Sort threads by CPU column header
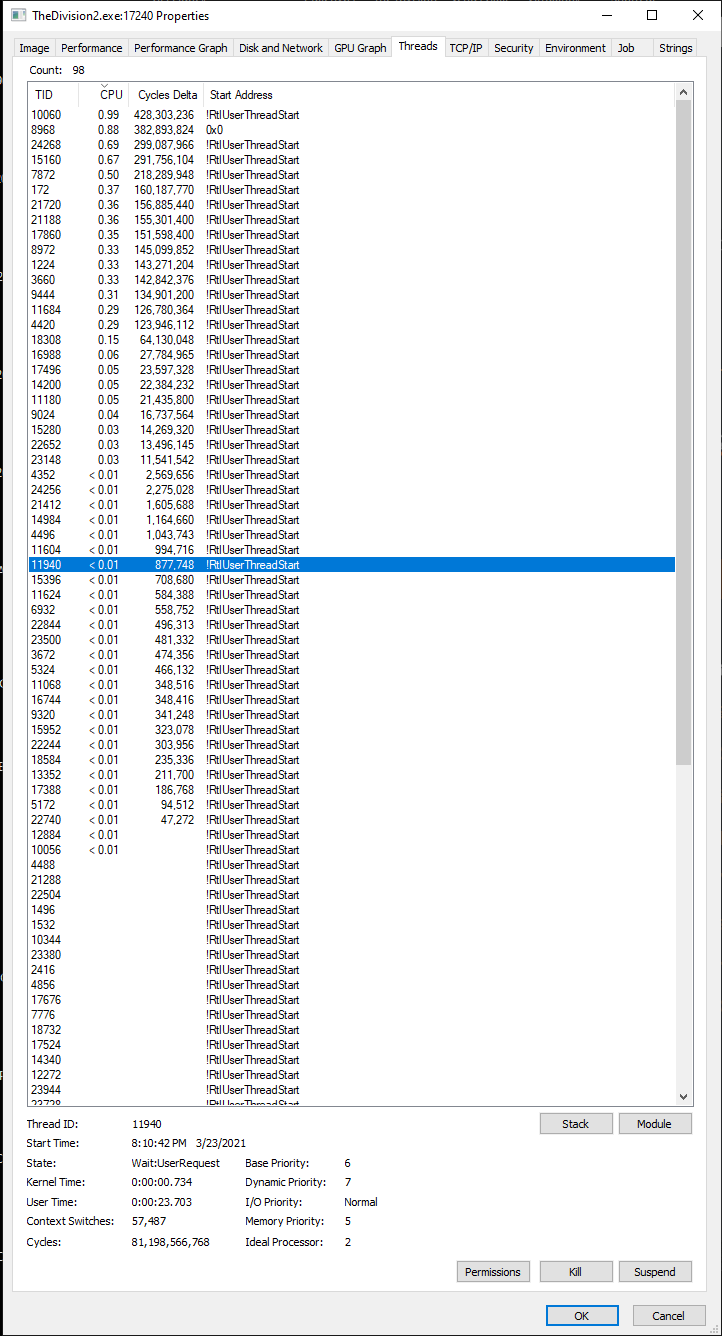Screen dimensions: 722x1336 [x=111, y=95]
